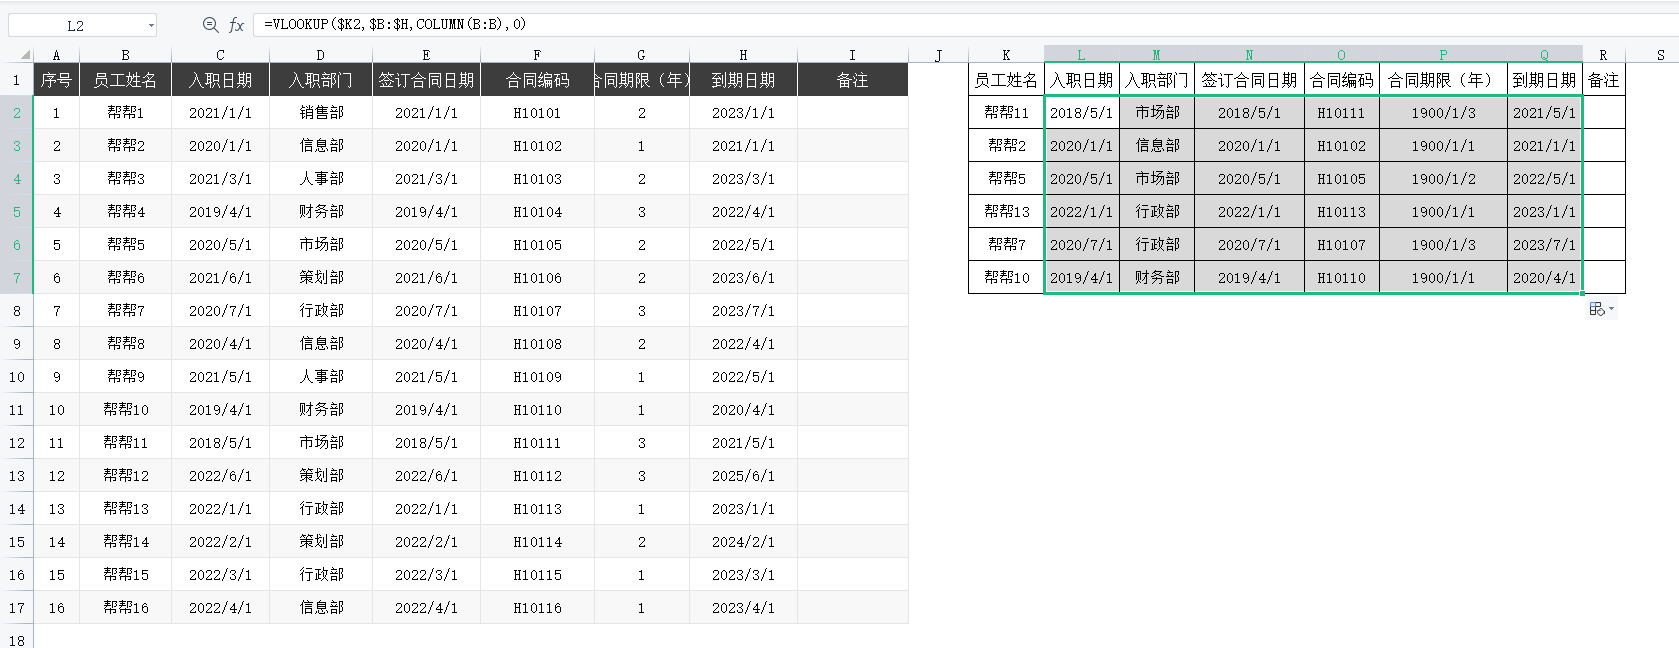Select the 帮帮11 cell in column K
Screen dimensions: 1679x648
[x=1006, y=113]
